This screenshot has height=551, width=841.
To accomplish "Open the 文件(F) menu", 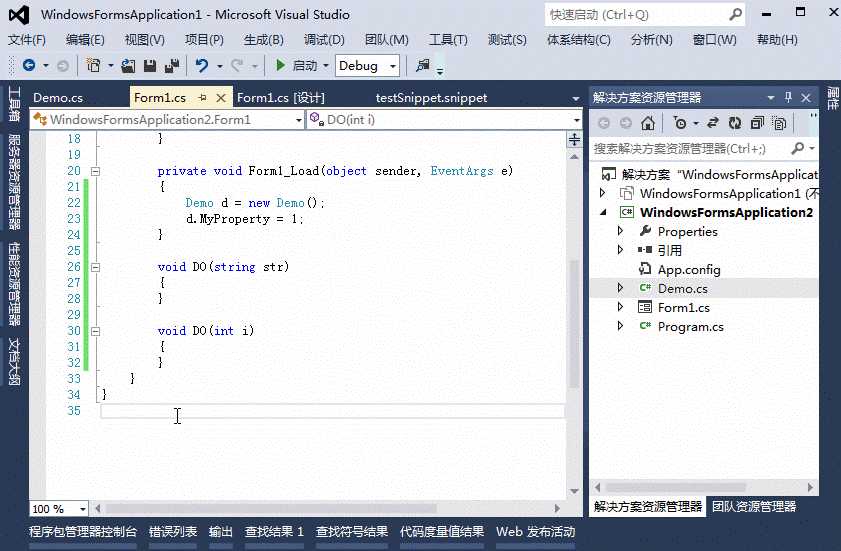I will coord(27,40).
